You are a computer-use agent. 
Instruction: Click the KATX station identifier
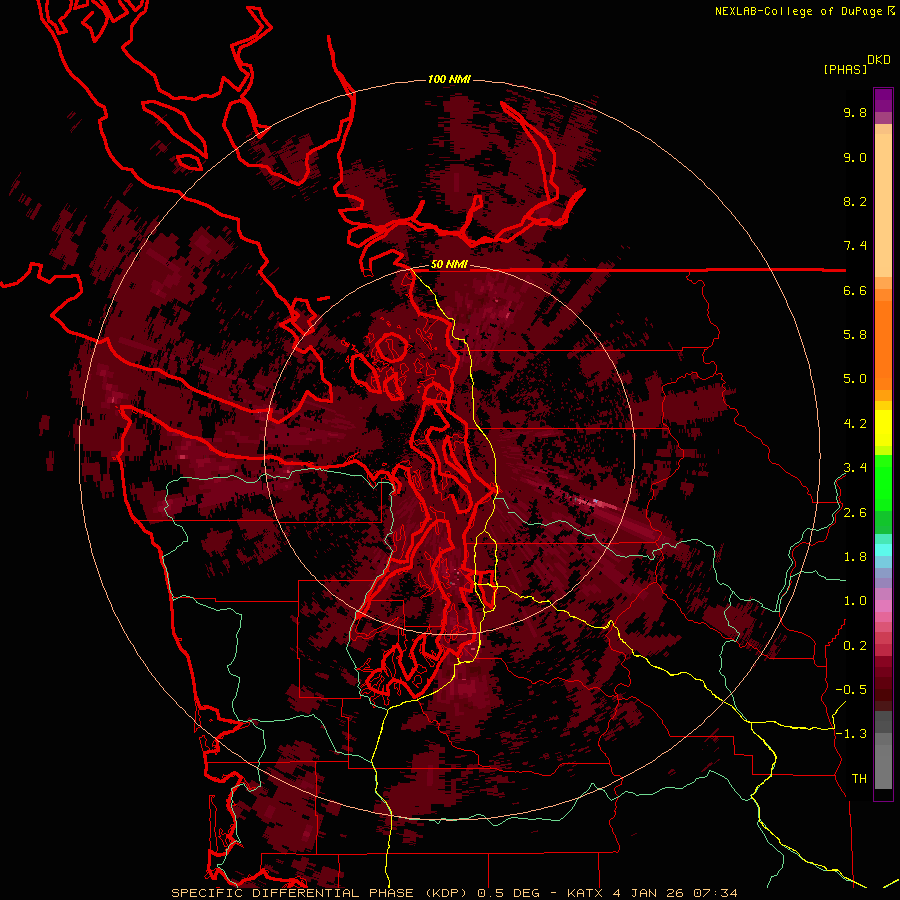tap(585, 893)
